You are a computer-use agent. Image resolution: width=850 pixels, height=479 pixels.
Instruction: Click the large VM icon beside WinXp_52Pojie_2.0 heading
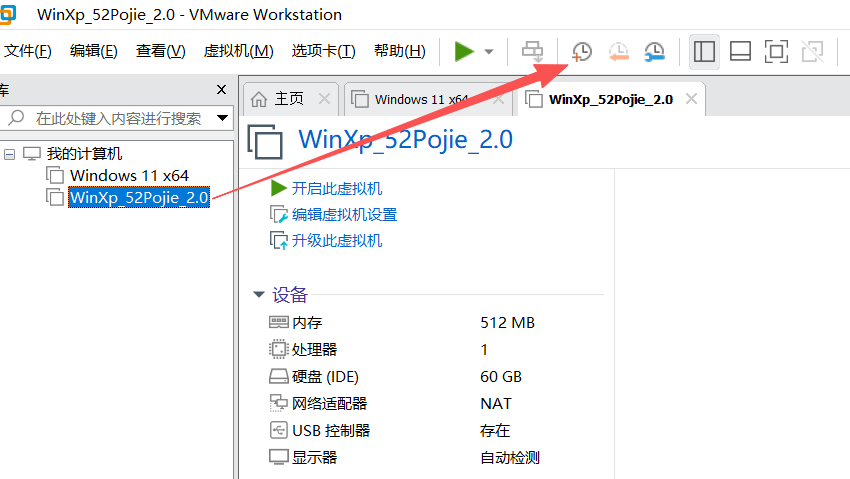tap(265, 141)
